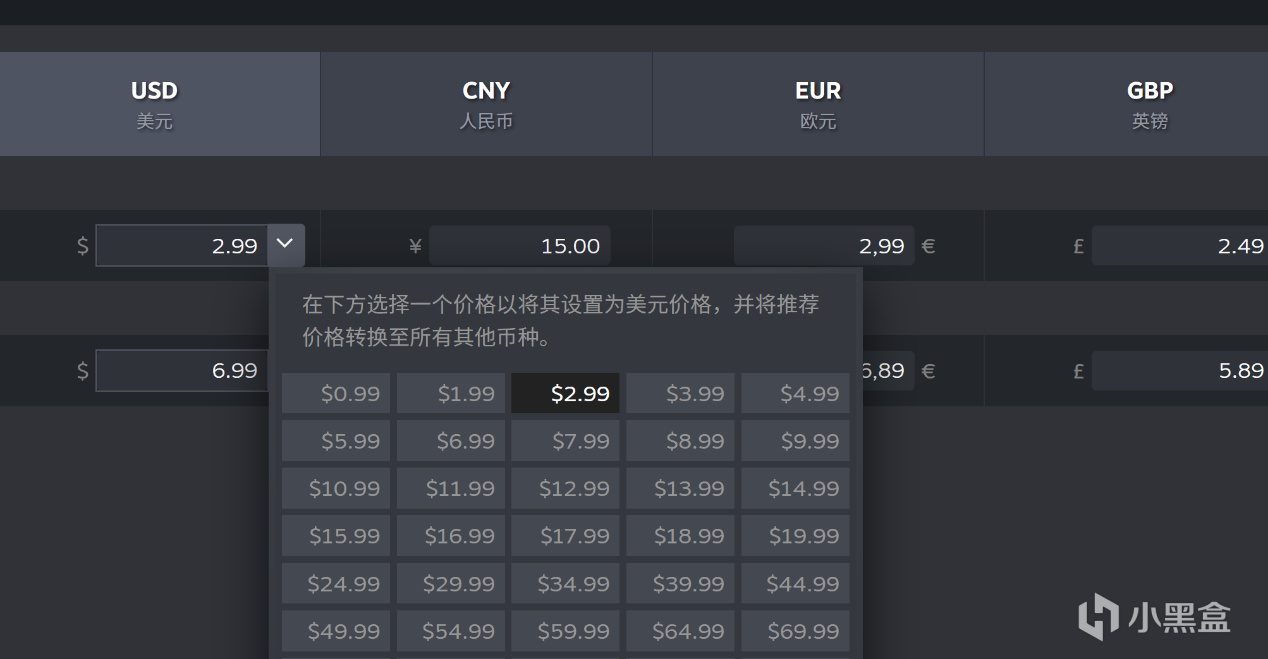Click the 15.00 CNY price field
Screen dimensions: 1268x659
coord(519,246)
